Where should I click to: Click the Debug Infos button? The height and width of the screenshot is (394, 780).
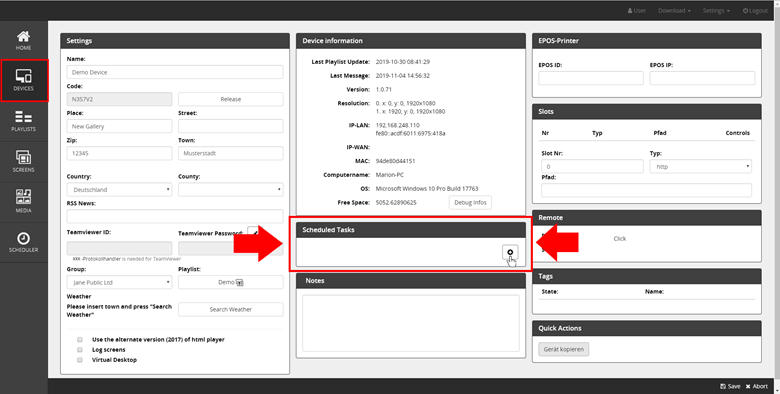click(x=470, y=202)
